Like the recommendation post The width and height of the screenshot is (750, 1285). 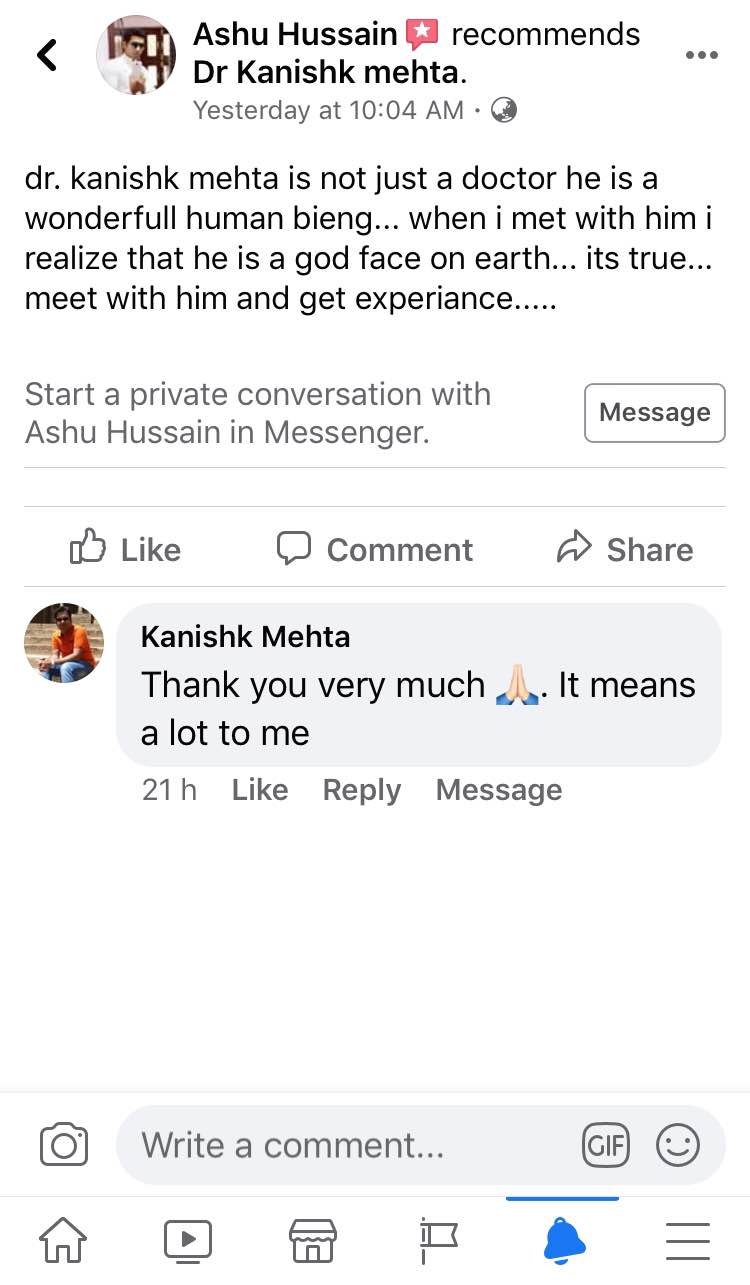(125, 549)
